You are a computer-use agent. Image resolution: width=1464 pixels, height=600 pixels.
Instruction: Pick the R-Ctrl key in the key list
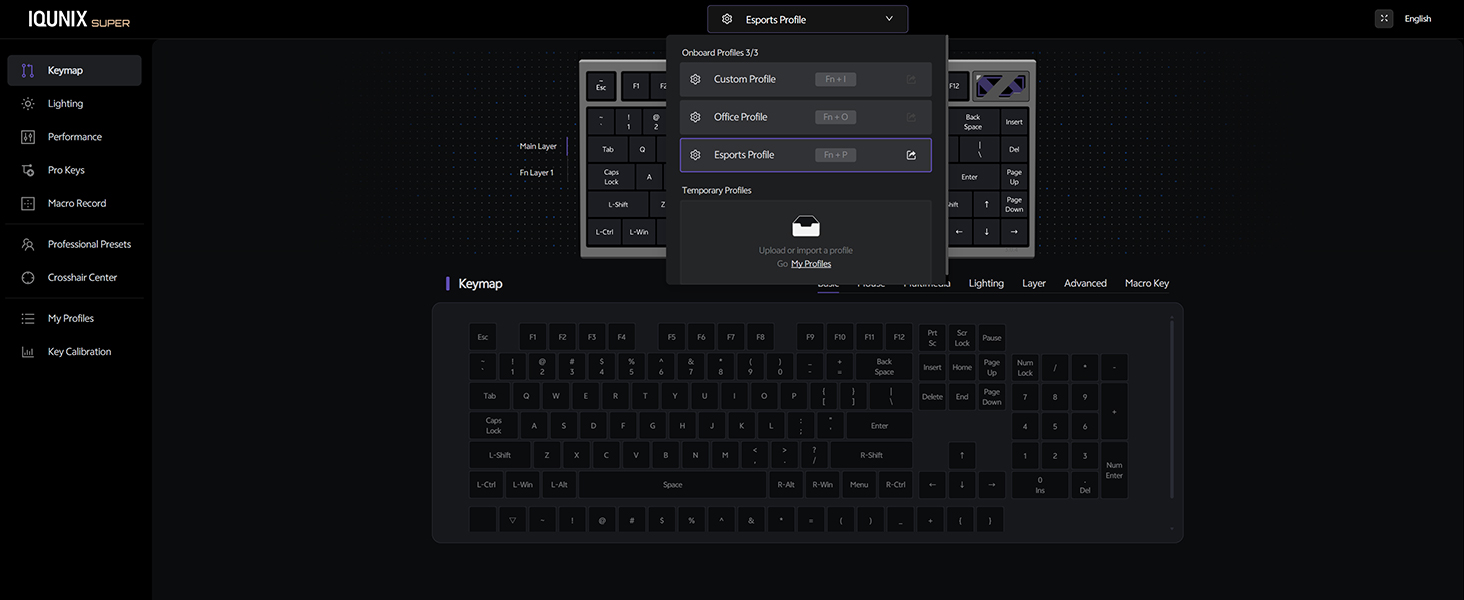(x=895, y=485)
